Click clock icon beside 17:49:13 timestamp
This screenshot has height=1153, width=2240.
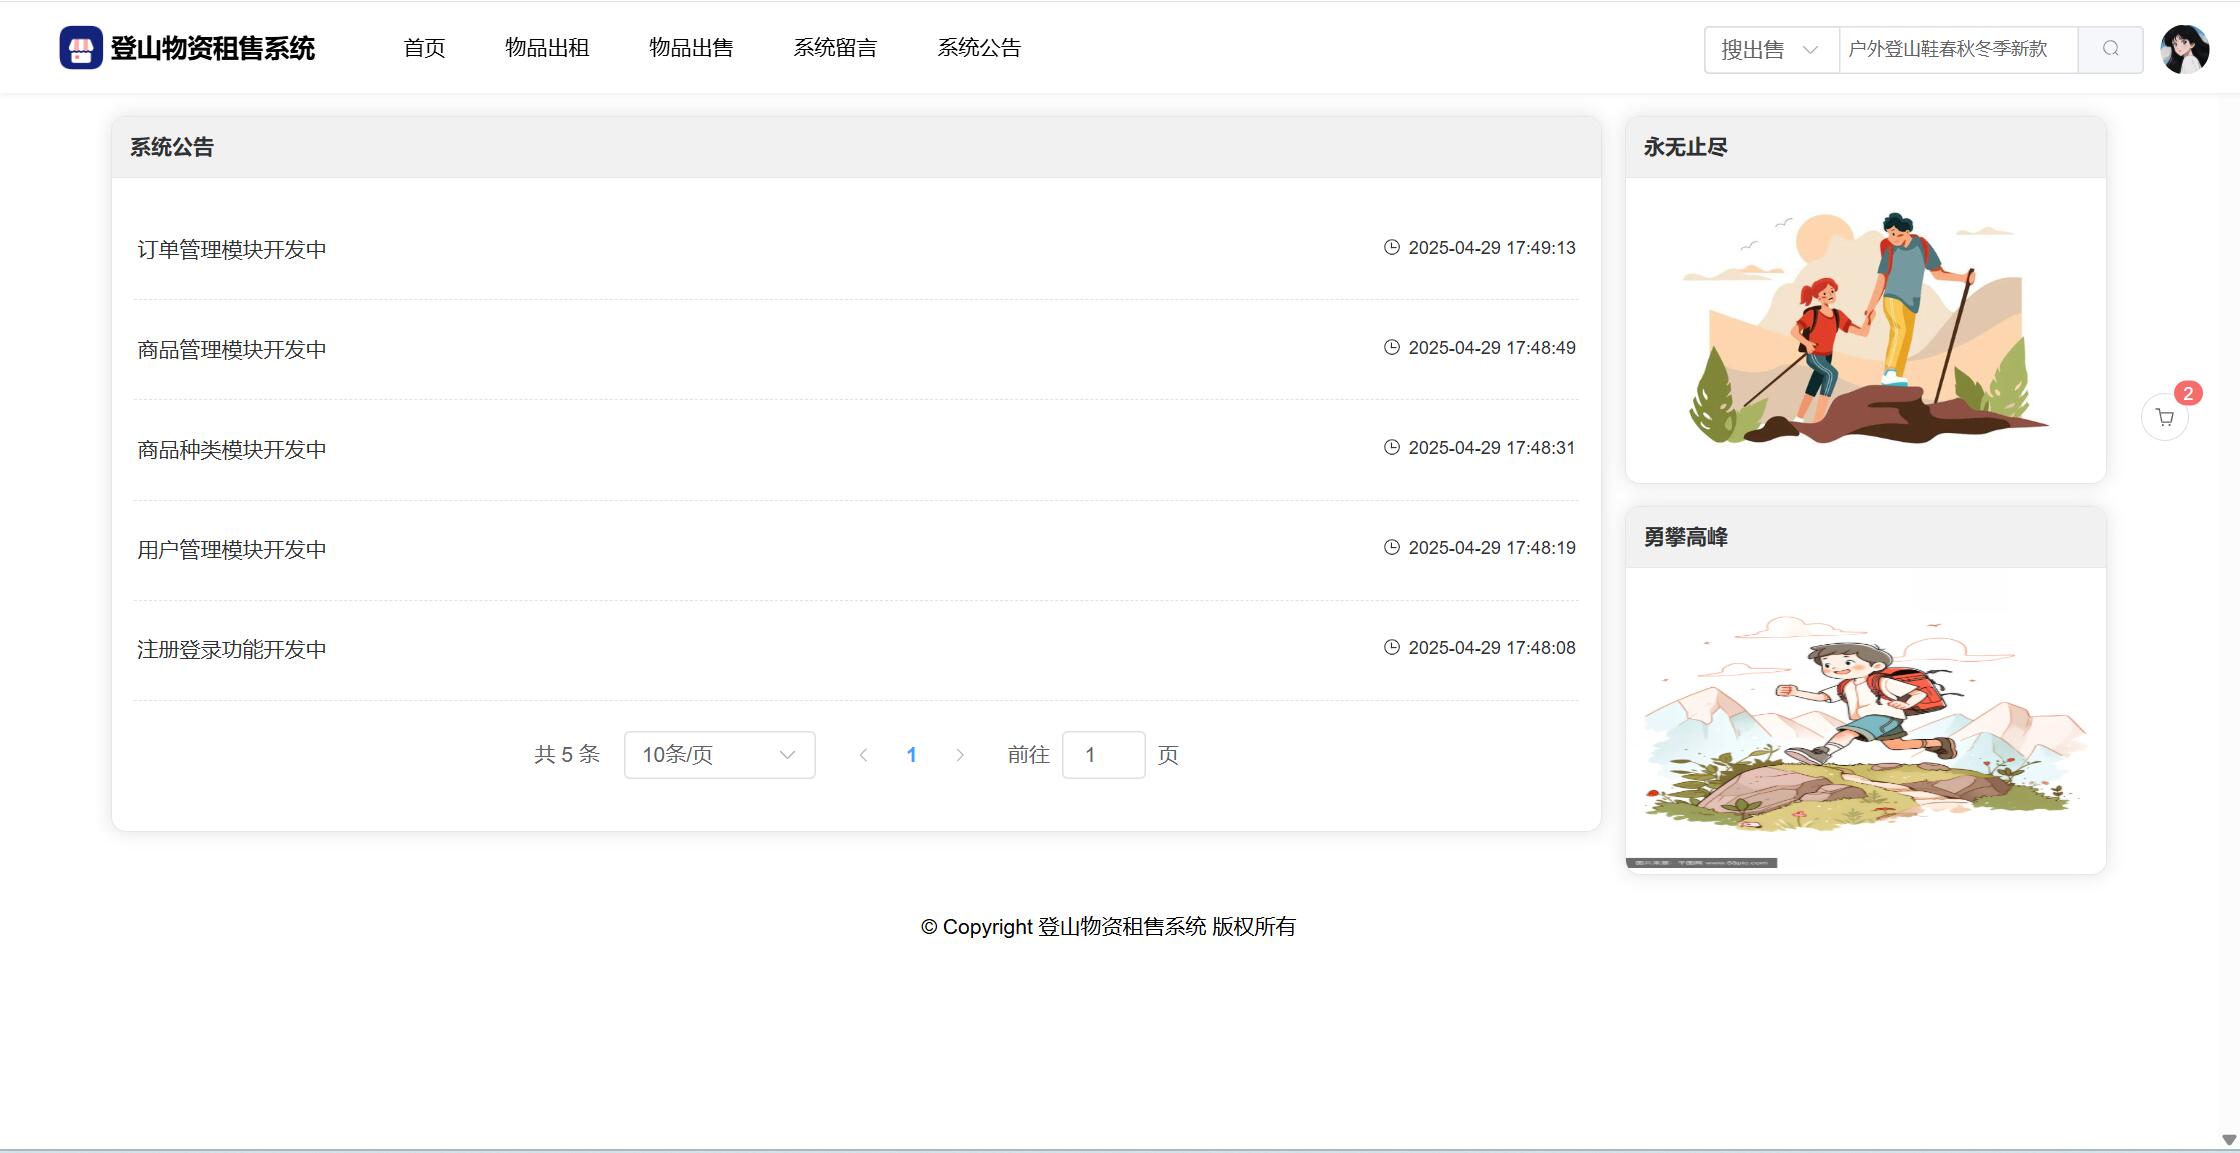point(1391,247)
